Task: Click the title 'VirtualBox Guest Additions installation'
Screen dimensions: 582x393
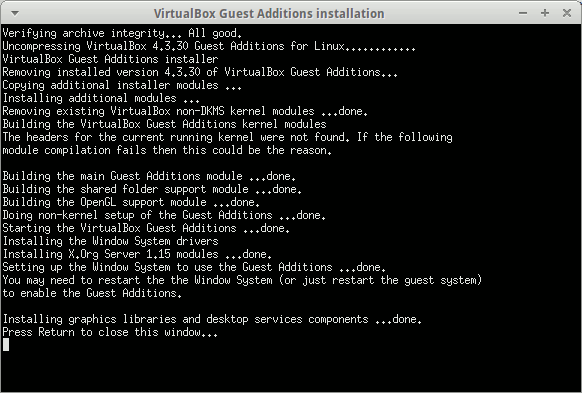Action: tap(269, 14)
